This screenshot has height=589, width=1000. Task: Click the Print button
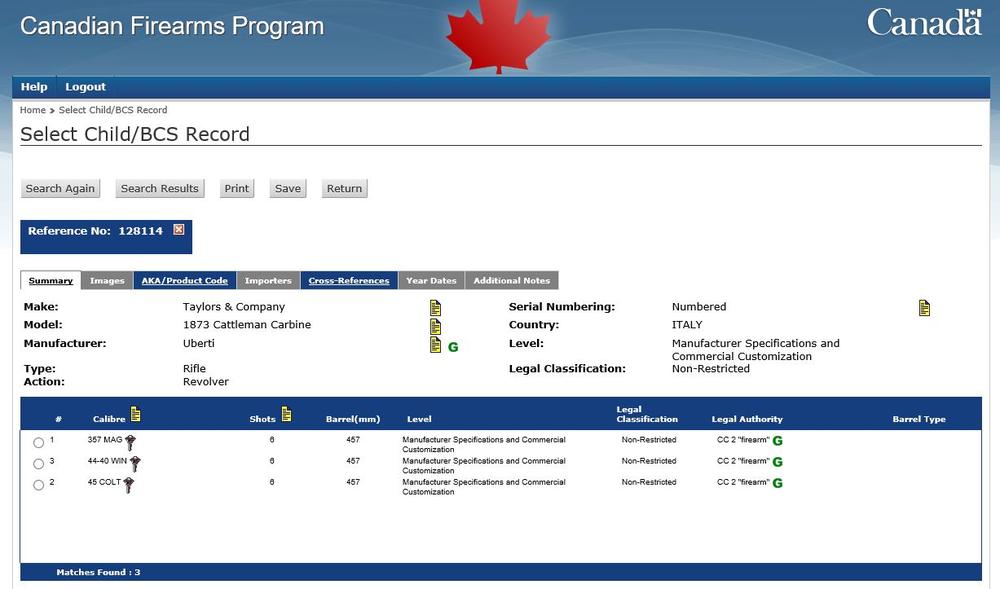[237, 189]
